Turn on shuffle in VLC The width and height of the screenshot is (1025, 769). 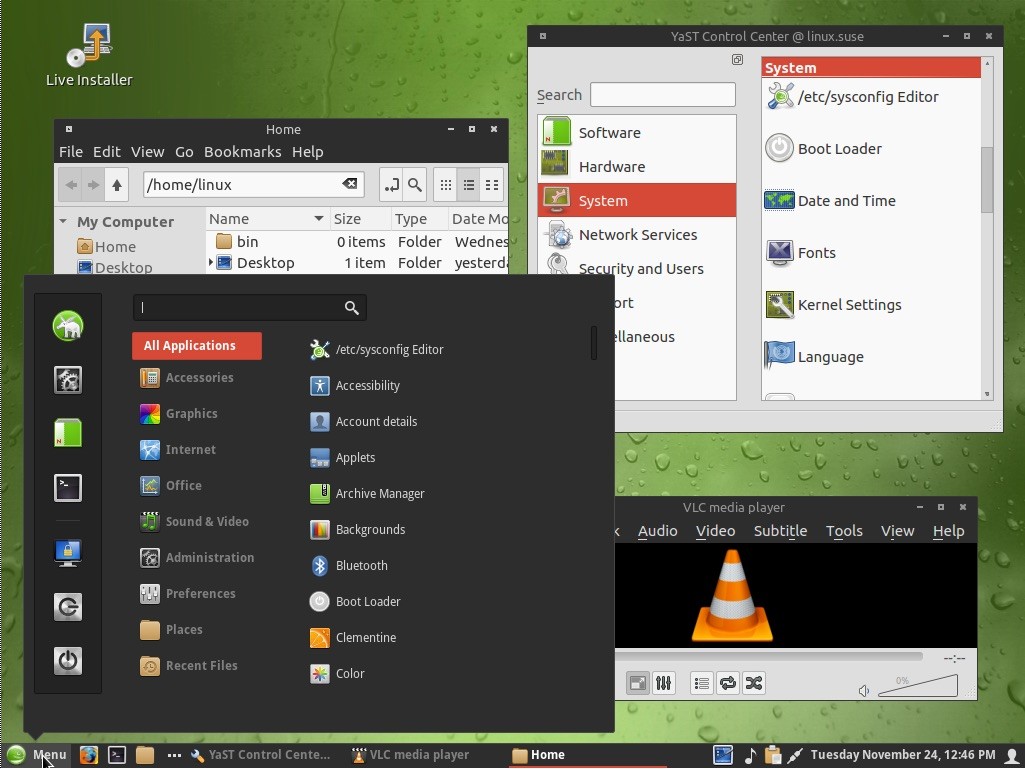[753, 683]
